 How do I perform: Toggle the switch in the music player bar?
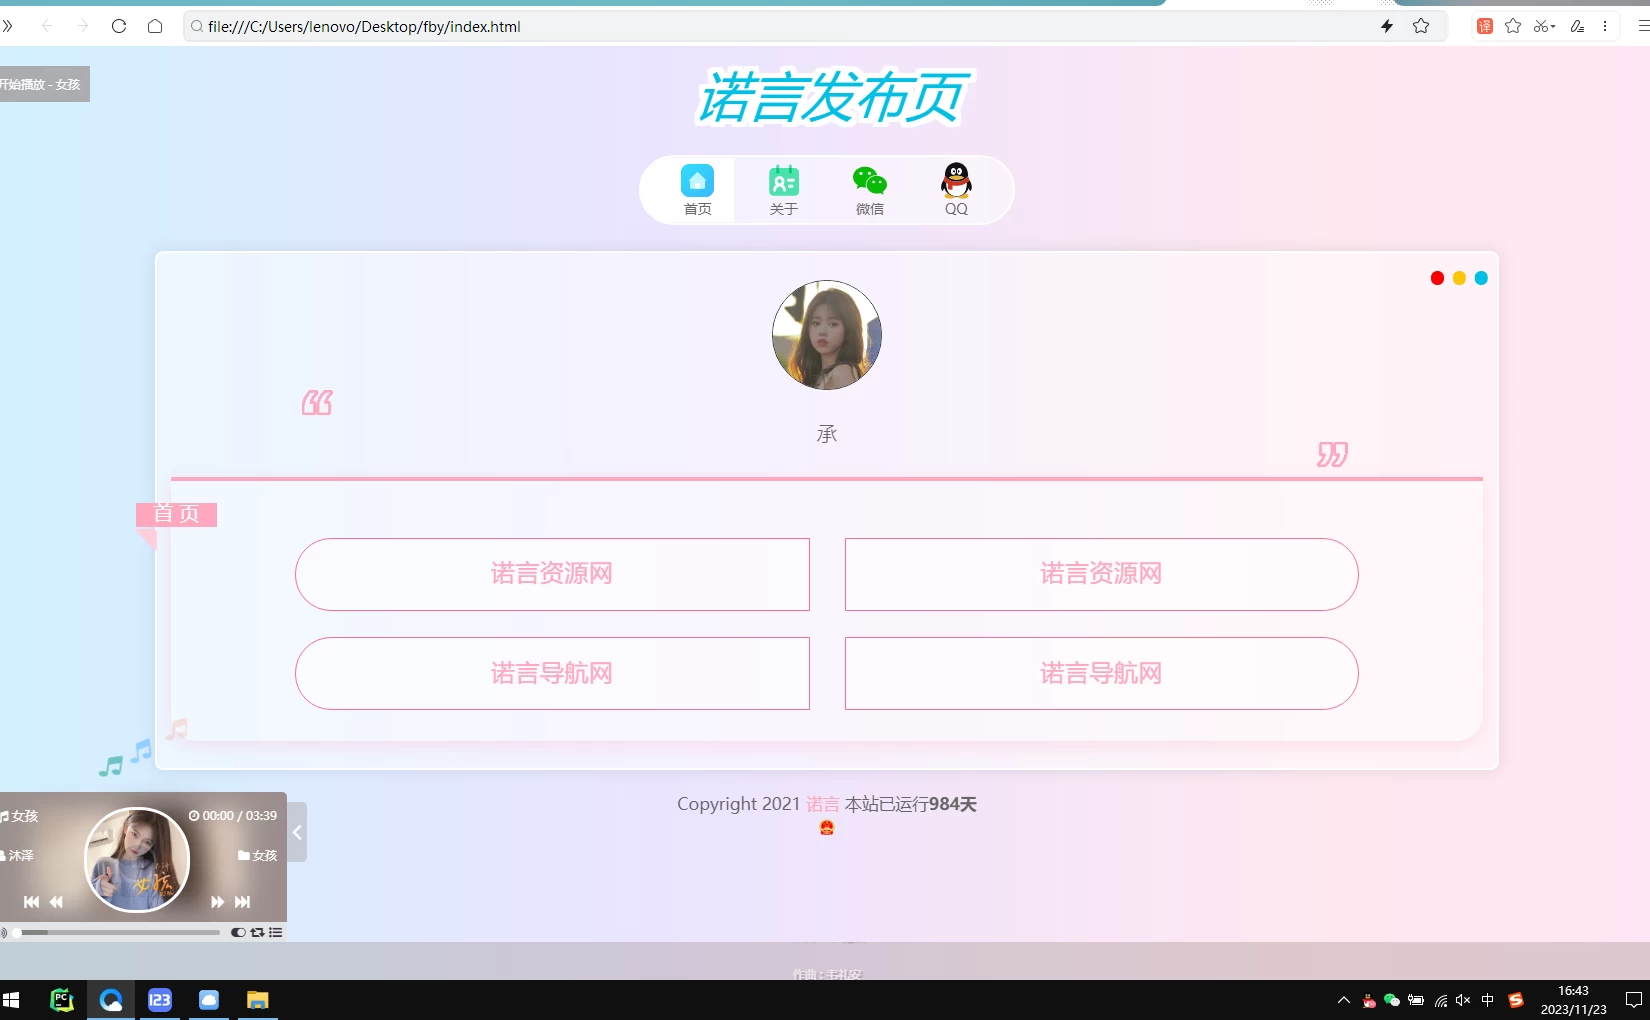click(x=238, y=932)
